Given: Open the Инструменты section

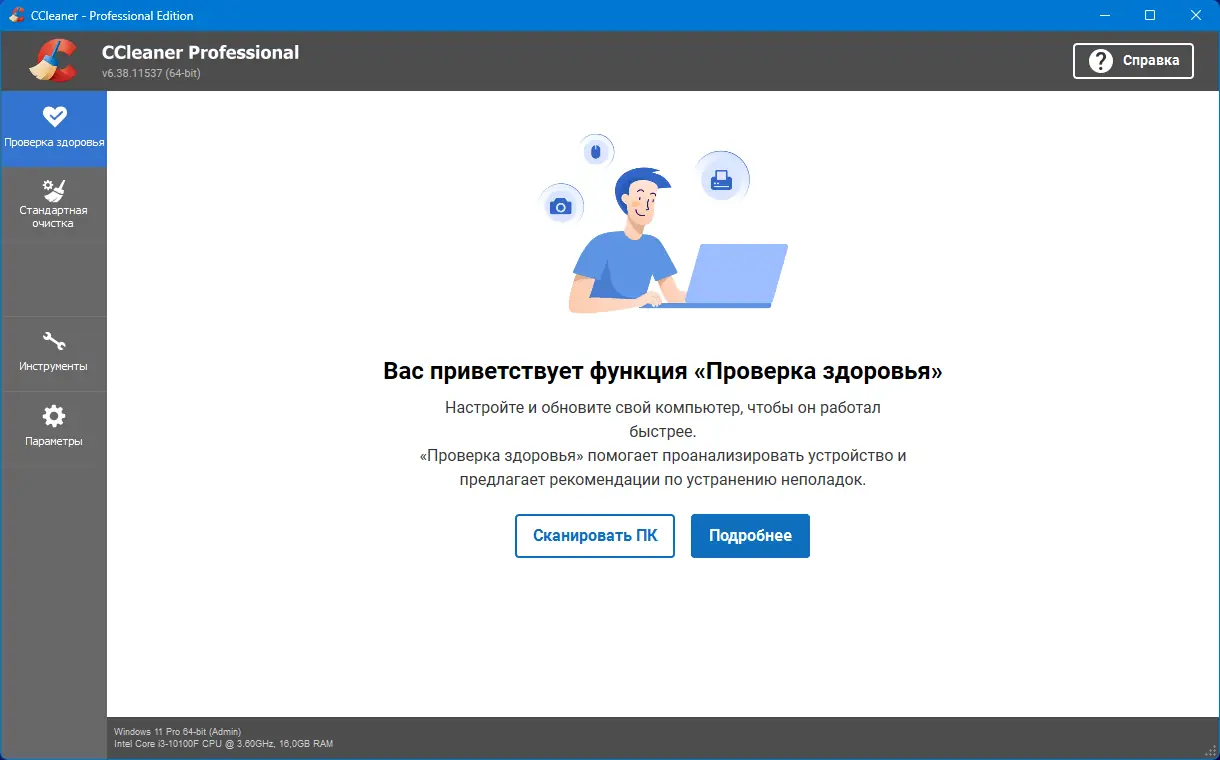Looking at the screenshot, I should click(x=54, y=354).
